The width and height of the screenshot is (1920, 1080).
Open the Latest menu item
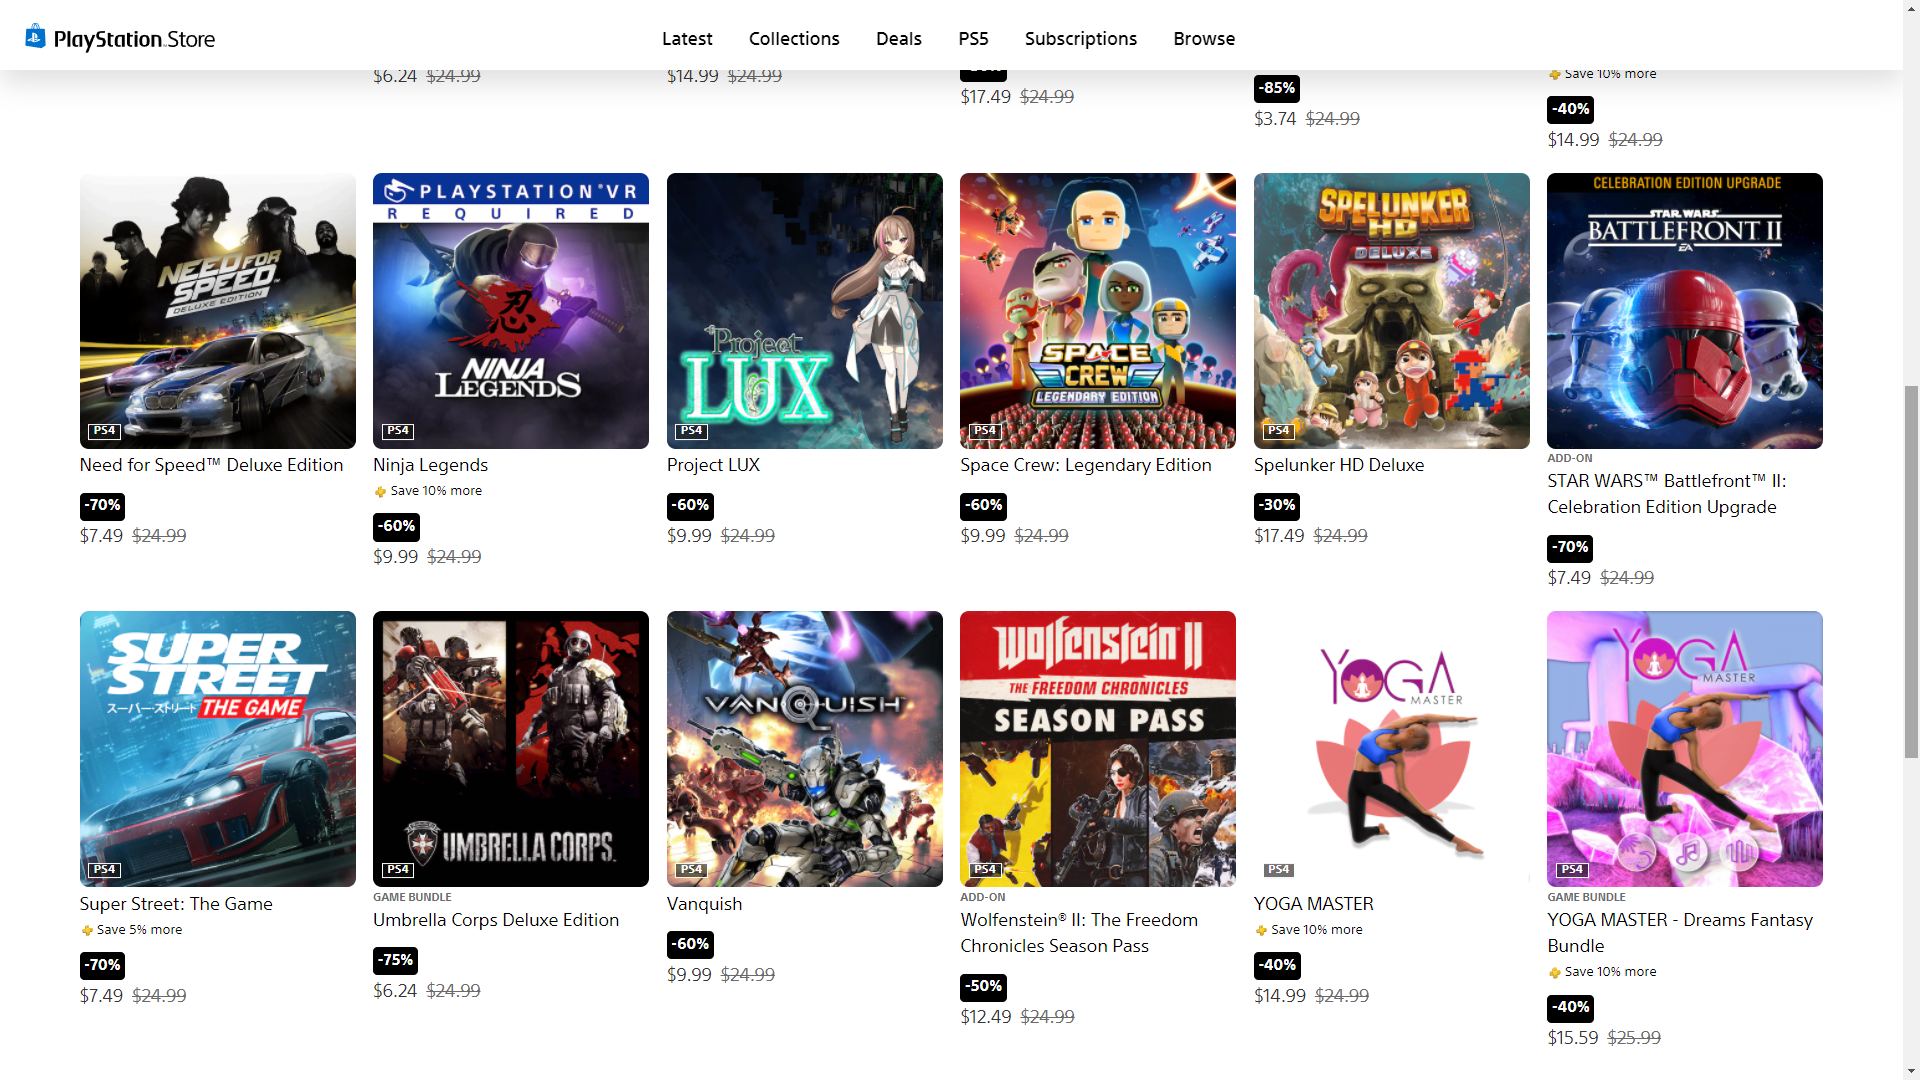point(687,39)
